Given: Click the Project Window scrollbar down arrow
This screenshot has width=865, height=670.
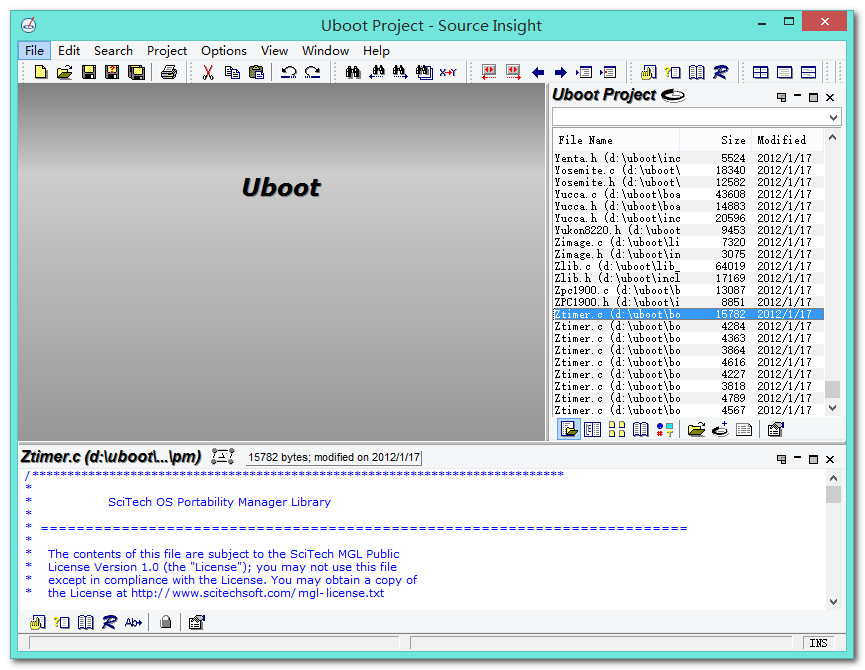Looking at the screenshot, I should (832, 408).
